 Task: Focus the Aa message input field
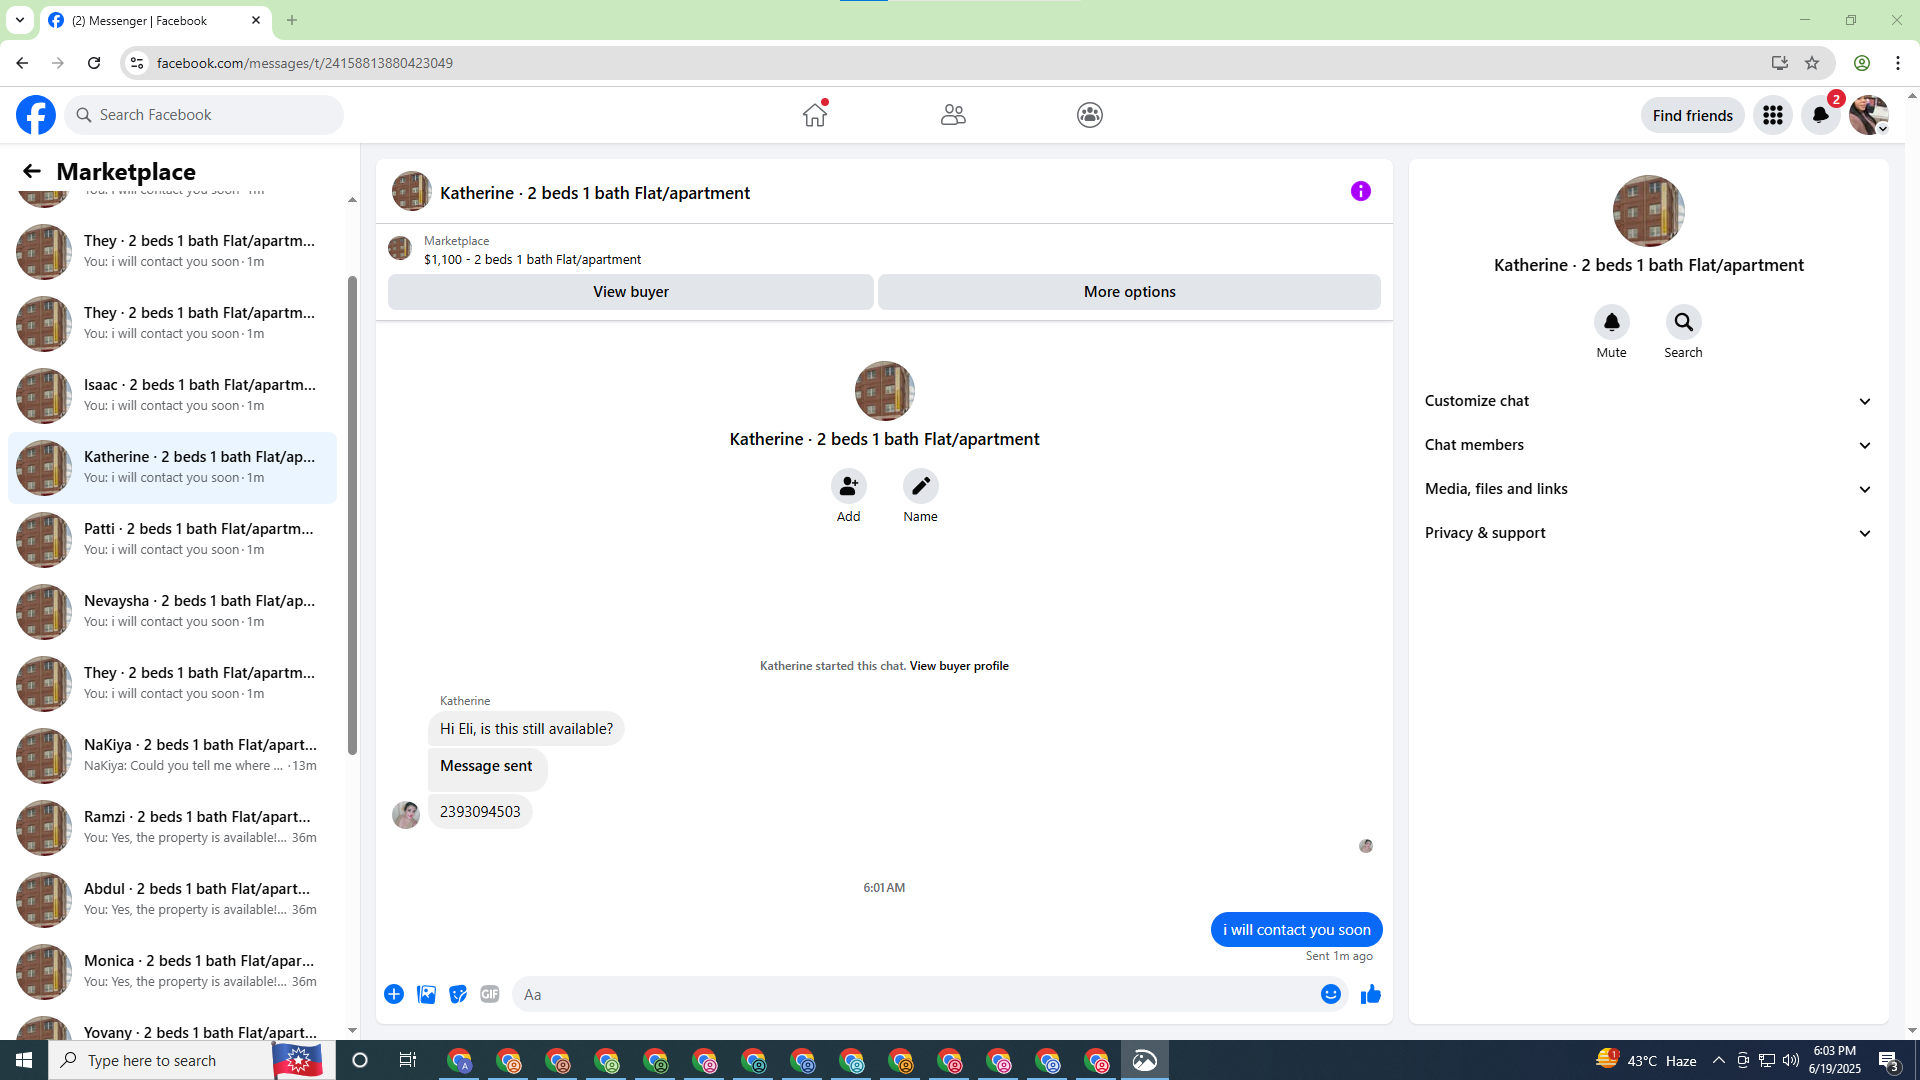[915, 994]
